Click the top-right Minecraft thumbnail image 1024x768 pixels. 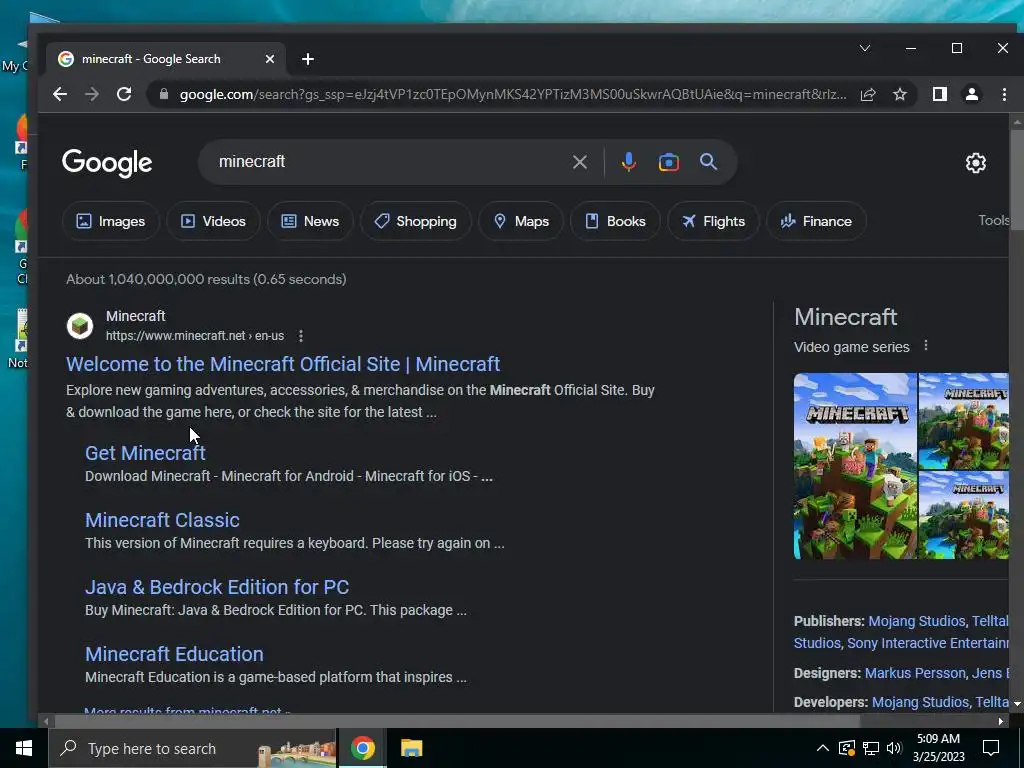point(964,421)
